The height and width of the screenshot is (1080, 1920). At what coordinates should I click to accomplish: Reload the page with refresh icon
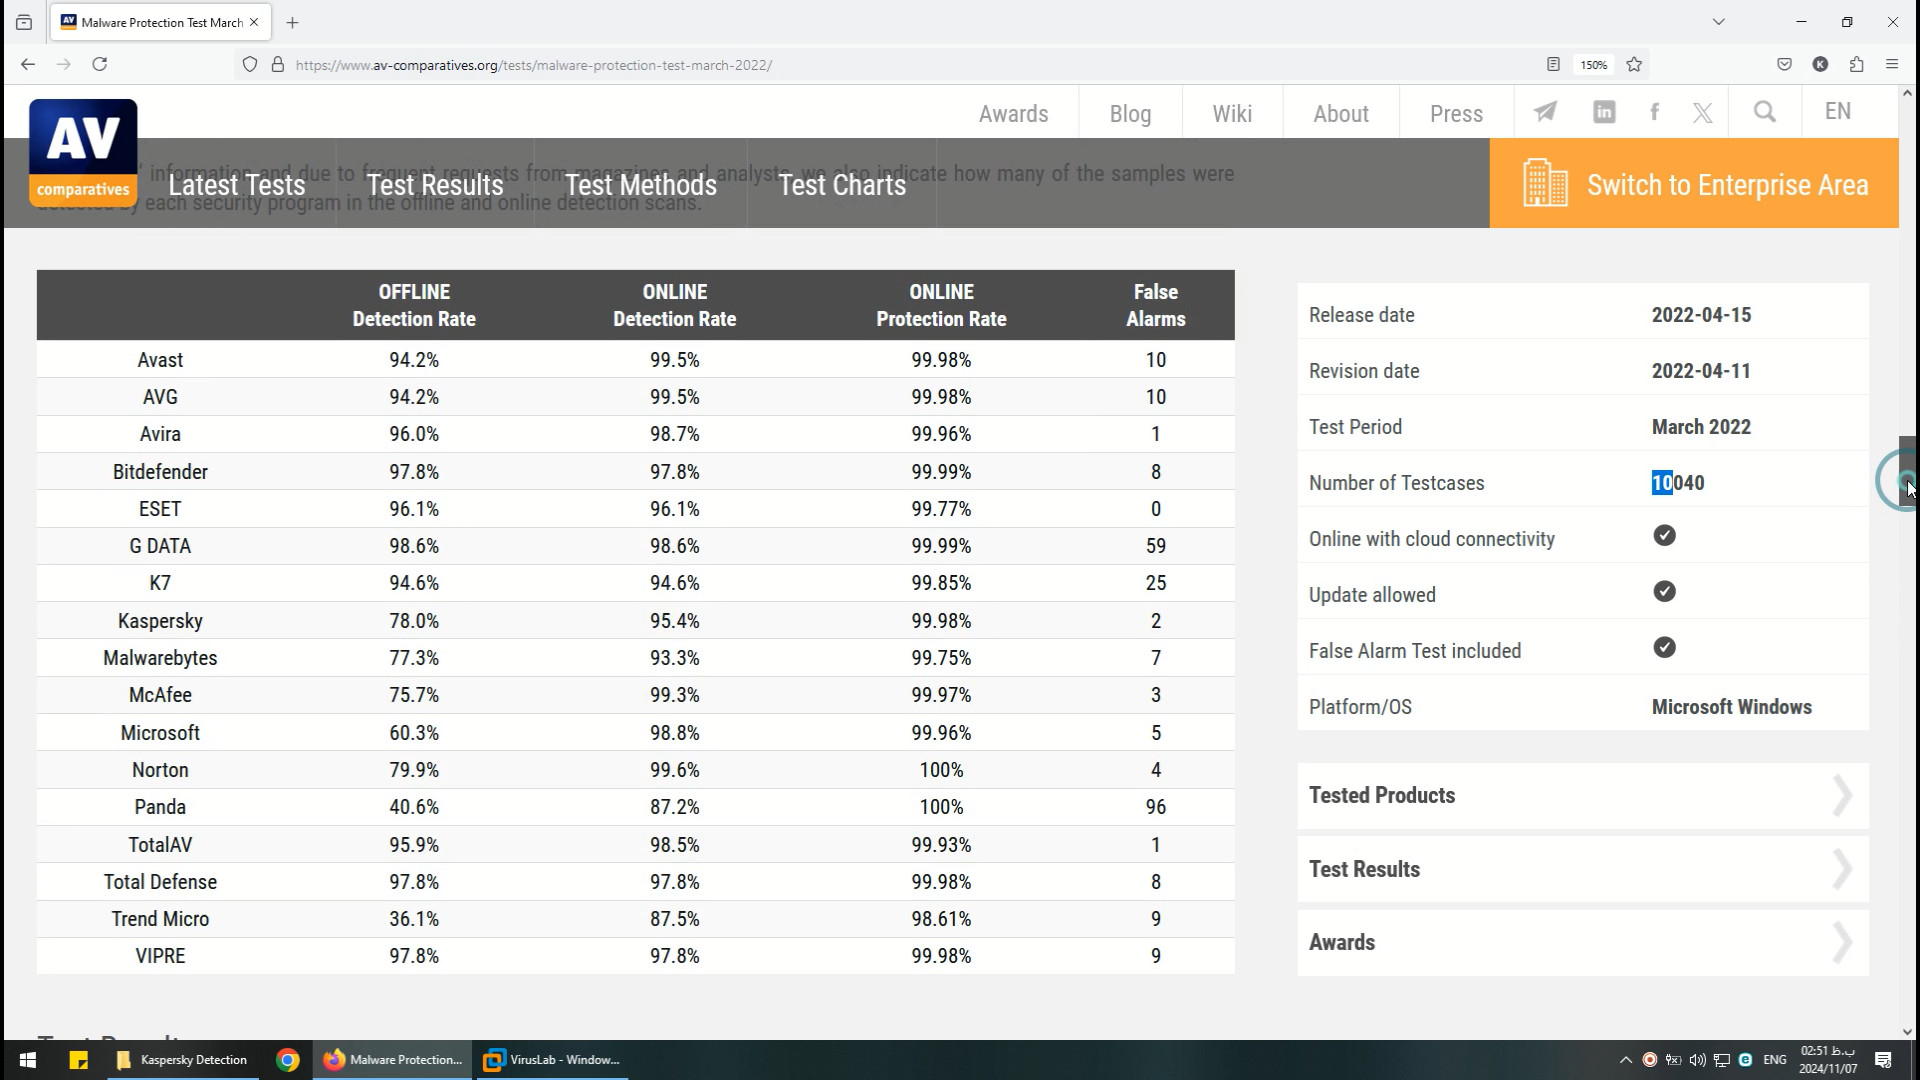(x=100, y=64)
